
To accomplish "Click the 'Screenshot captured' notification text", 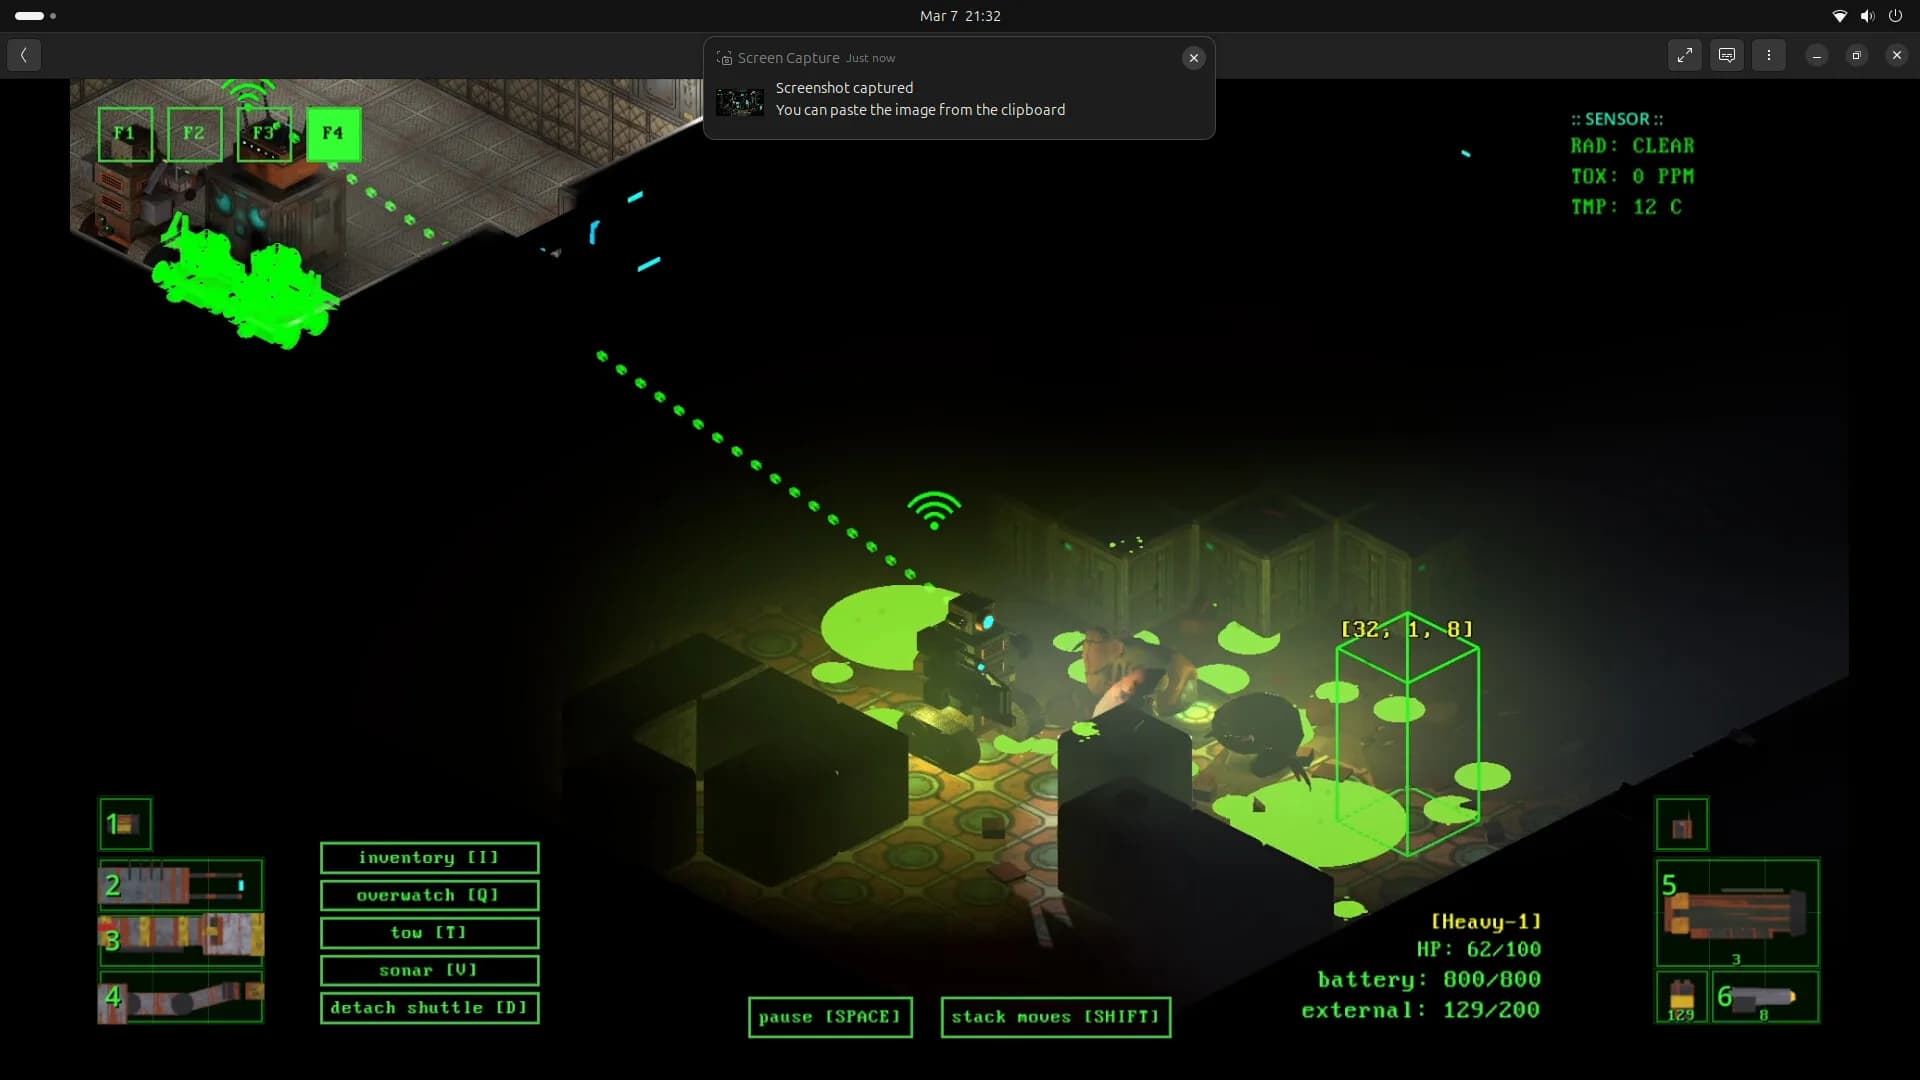I will click(844, 88).
